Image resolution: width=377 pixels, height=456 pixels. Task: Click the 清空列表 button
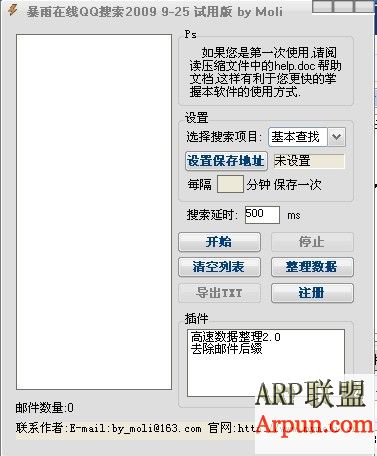point(219,267)
